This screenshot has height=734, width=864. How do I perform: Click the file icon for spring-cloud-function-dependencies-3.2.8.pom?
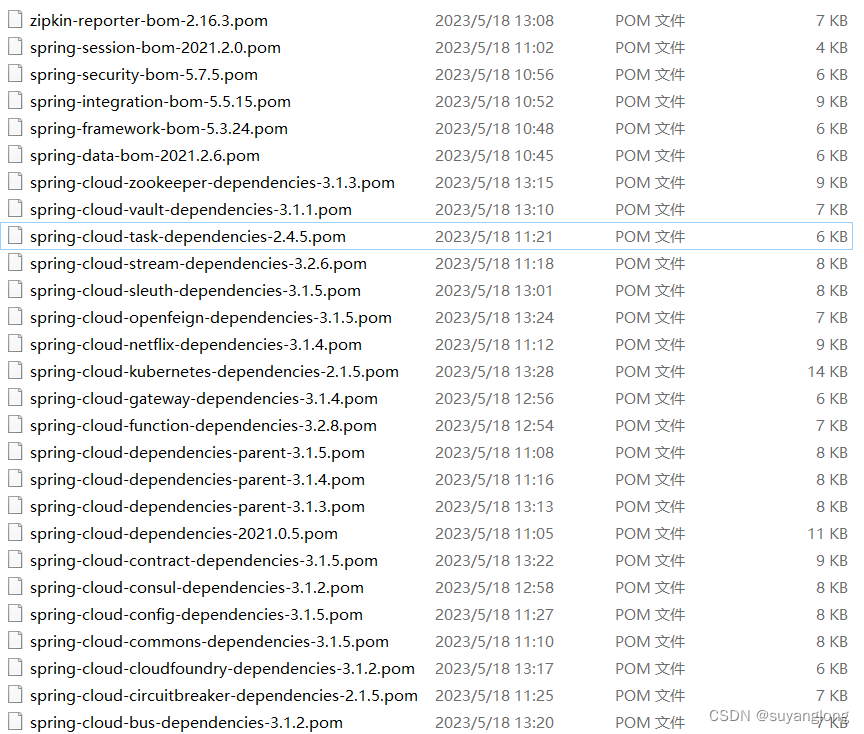[15, 425]
